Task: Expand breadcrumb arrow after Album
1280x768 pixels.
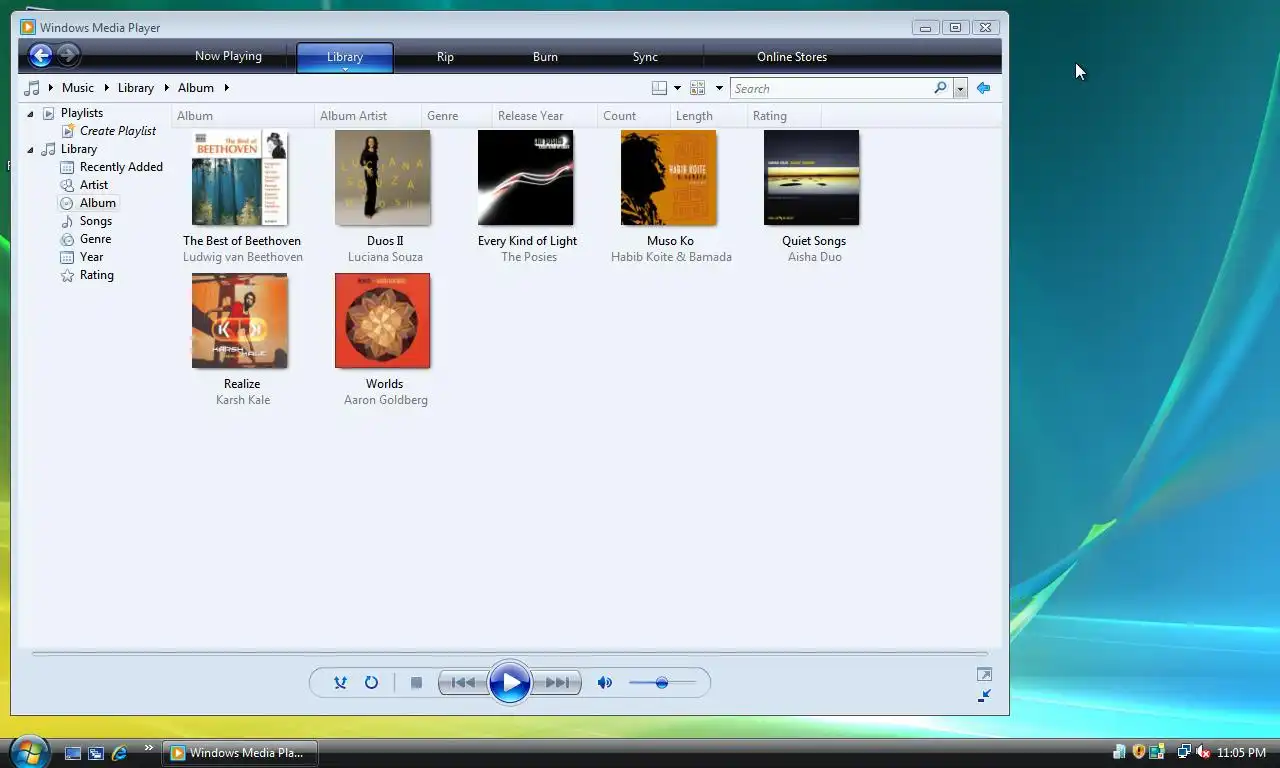Action: pyautogui.click(x=226, y=88)
